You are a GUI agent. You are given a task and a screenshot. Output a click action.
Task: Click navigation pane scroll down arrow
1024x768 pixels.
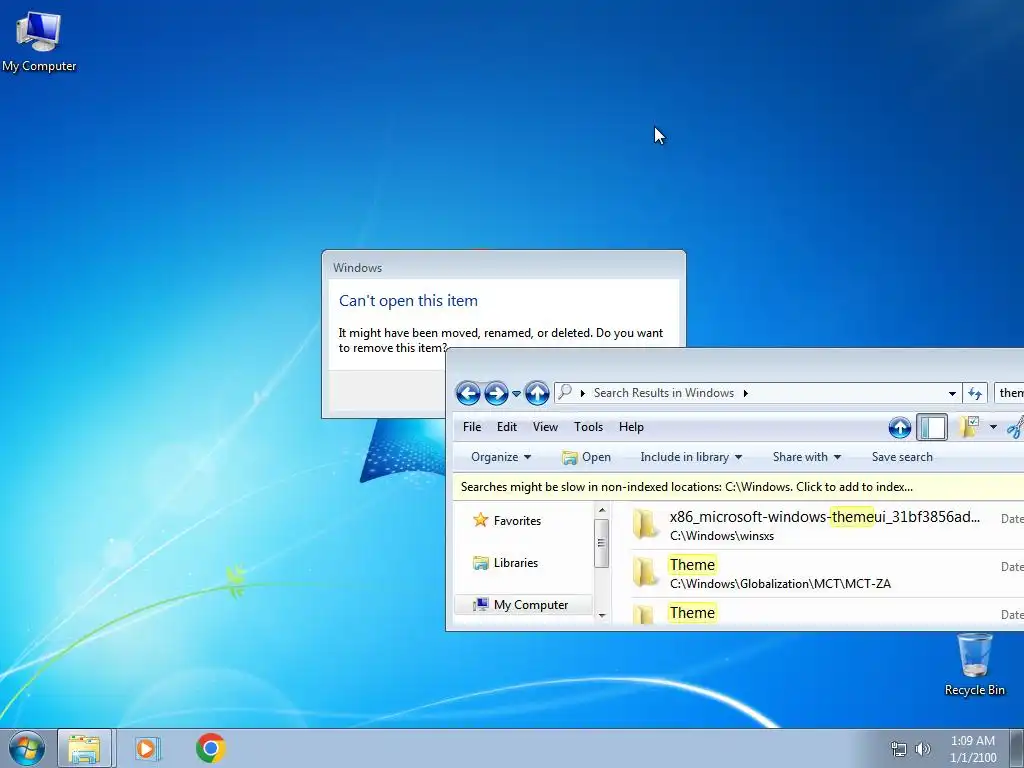point(602,615)
